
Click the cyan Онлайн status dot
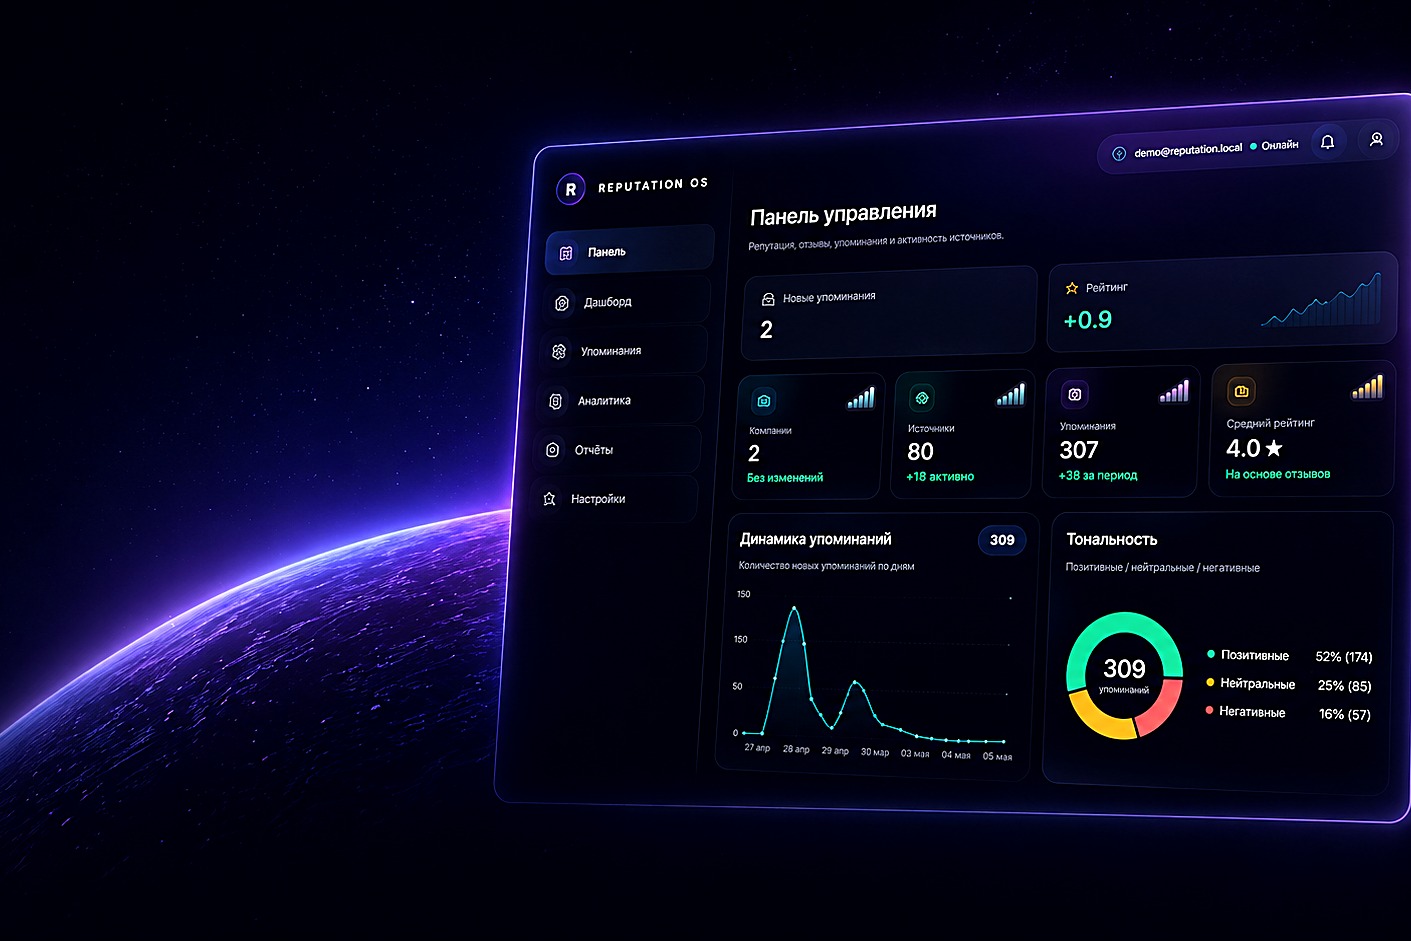coord(1253,147)
